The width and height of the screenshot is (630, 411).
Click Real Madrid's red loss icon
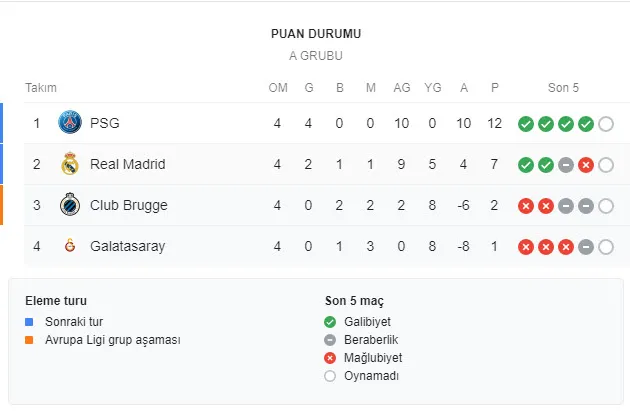click(585, 165)
